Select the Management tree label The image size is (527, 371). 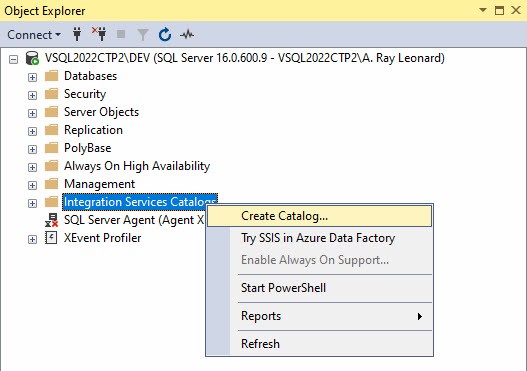point(99,184)
